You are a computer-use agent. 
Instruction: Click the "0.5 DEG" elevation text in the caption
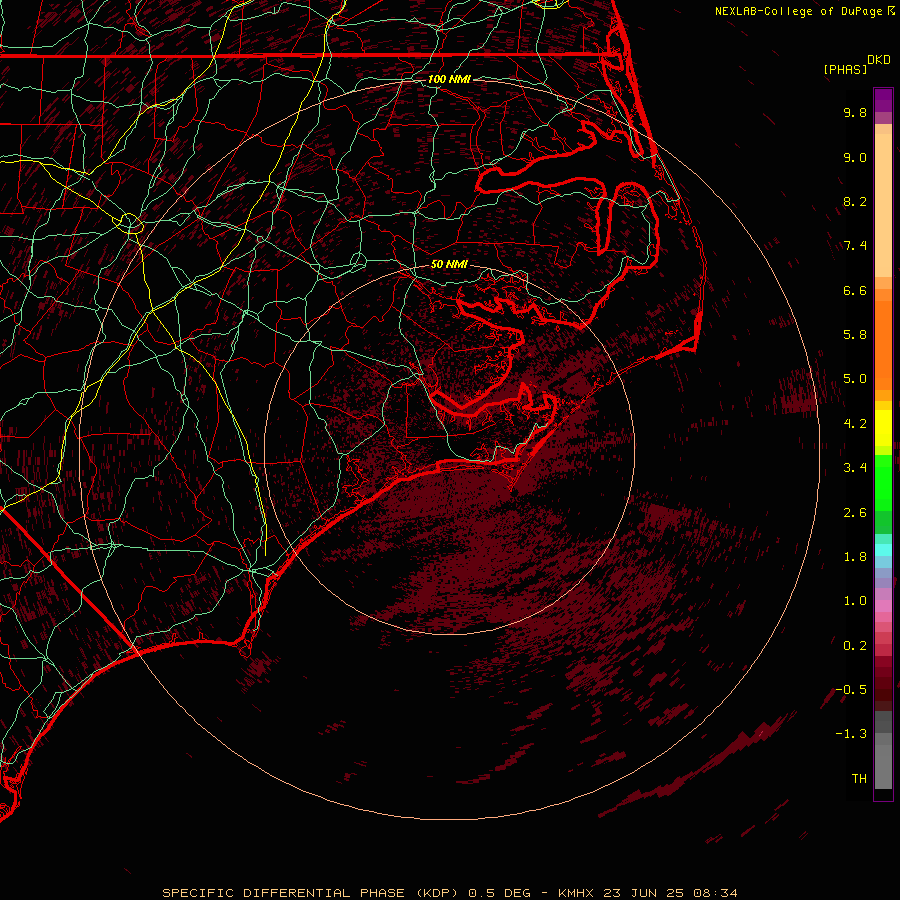499,893
